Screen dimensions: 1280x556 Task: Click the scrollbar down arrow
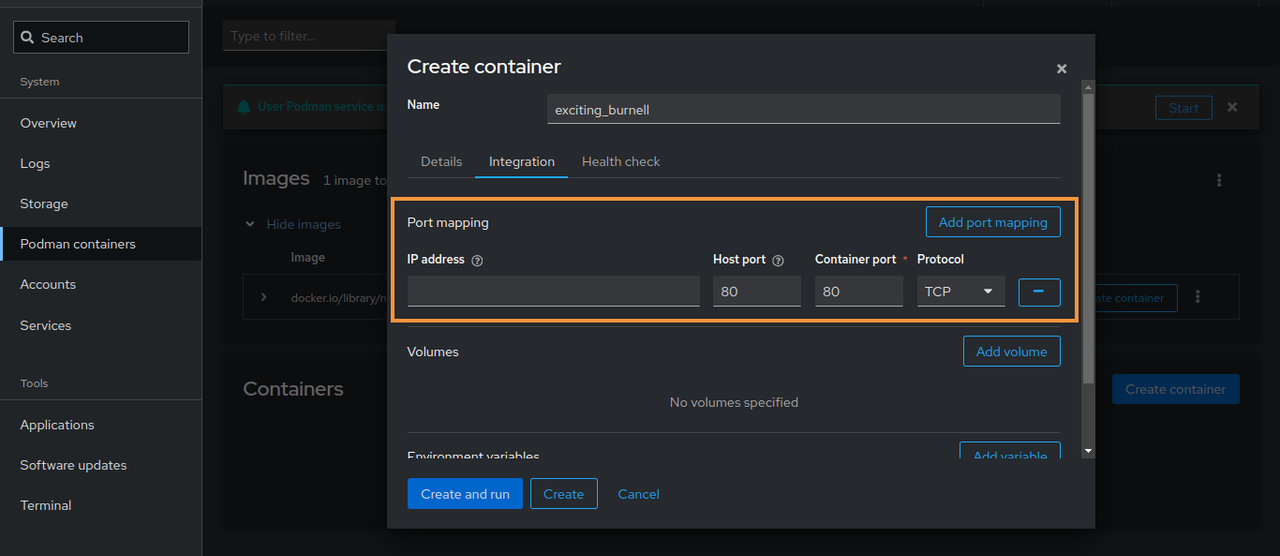tap(1088, 452)
